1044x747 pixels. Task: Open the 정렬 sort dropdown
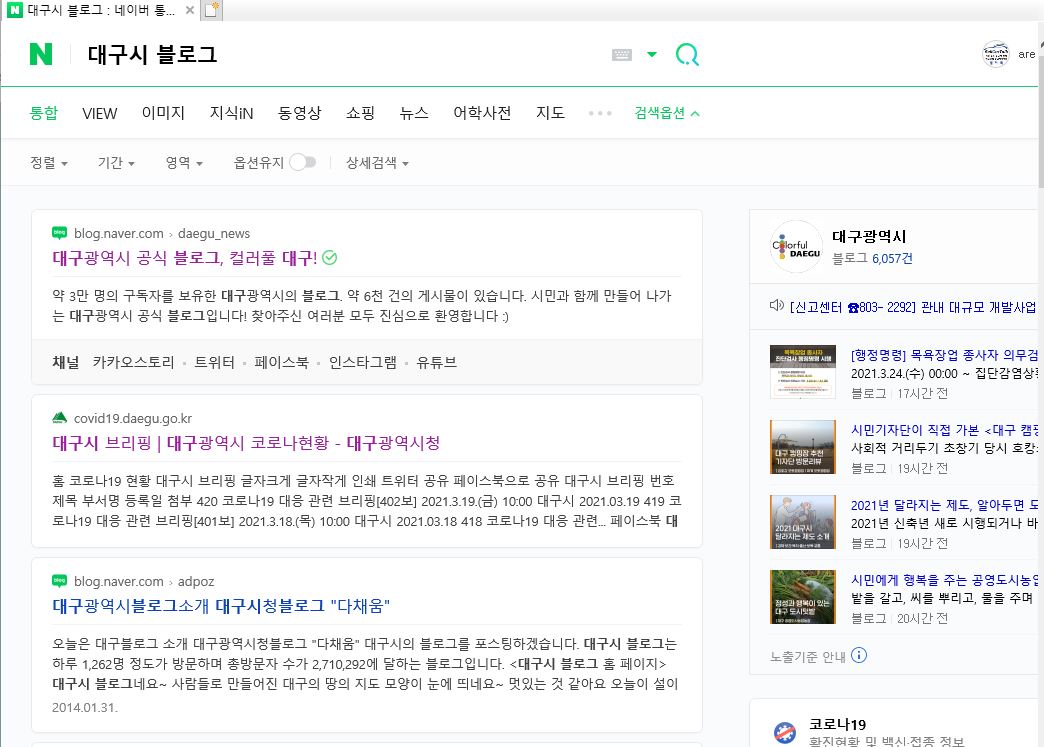(49, 162)
